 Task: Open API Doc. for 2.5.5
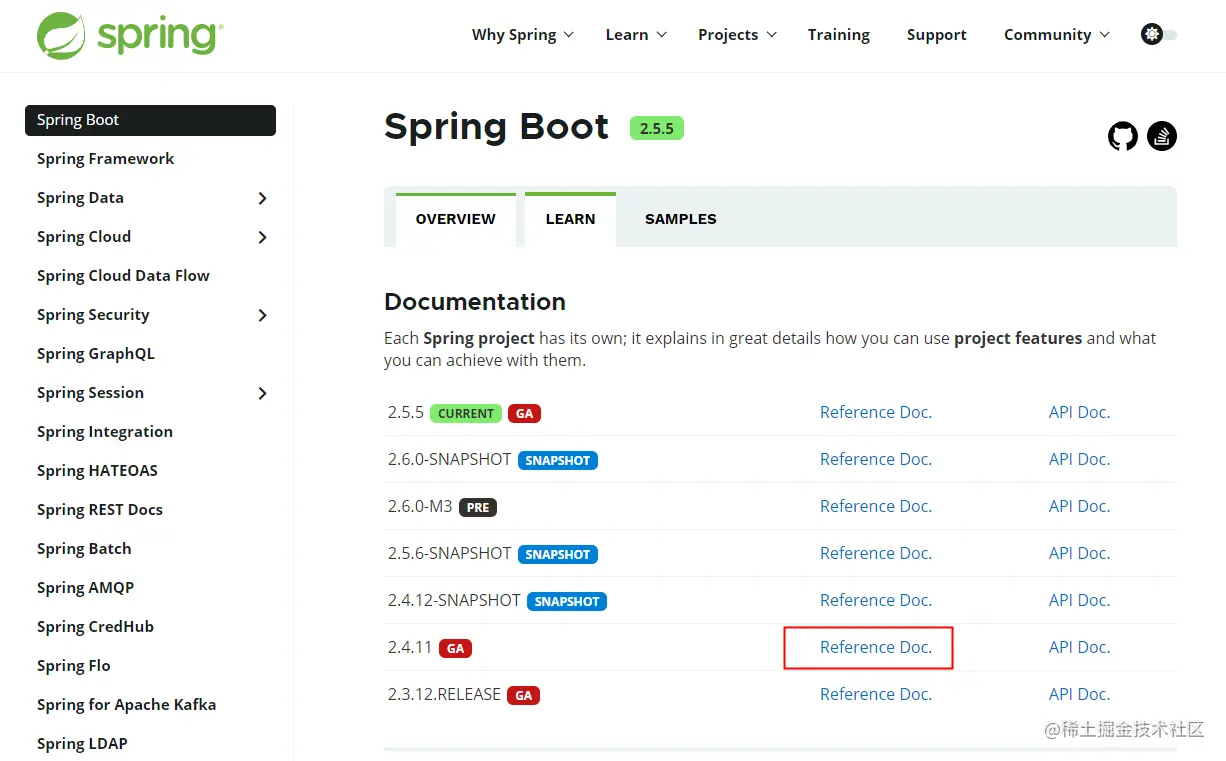tap(1079, 412)
